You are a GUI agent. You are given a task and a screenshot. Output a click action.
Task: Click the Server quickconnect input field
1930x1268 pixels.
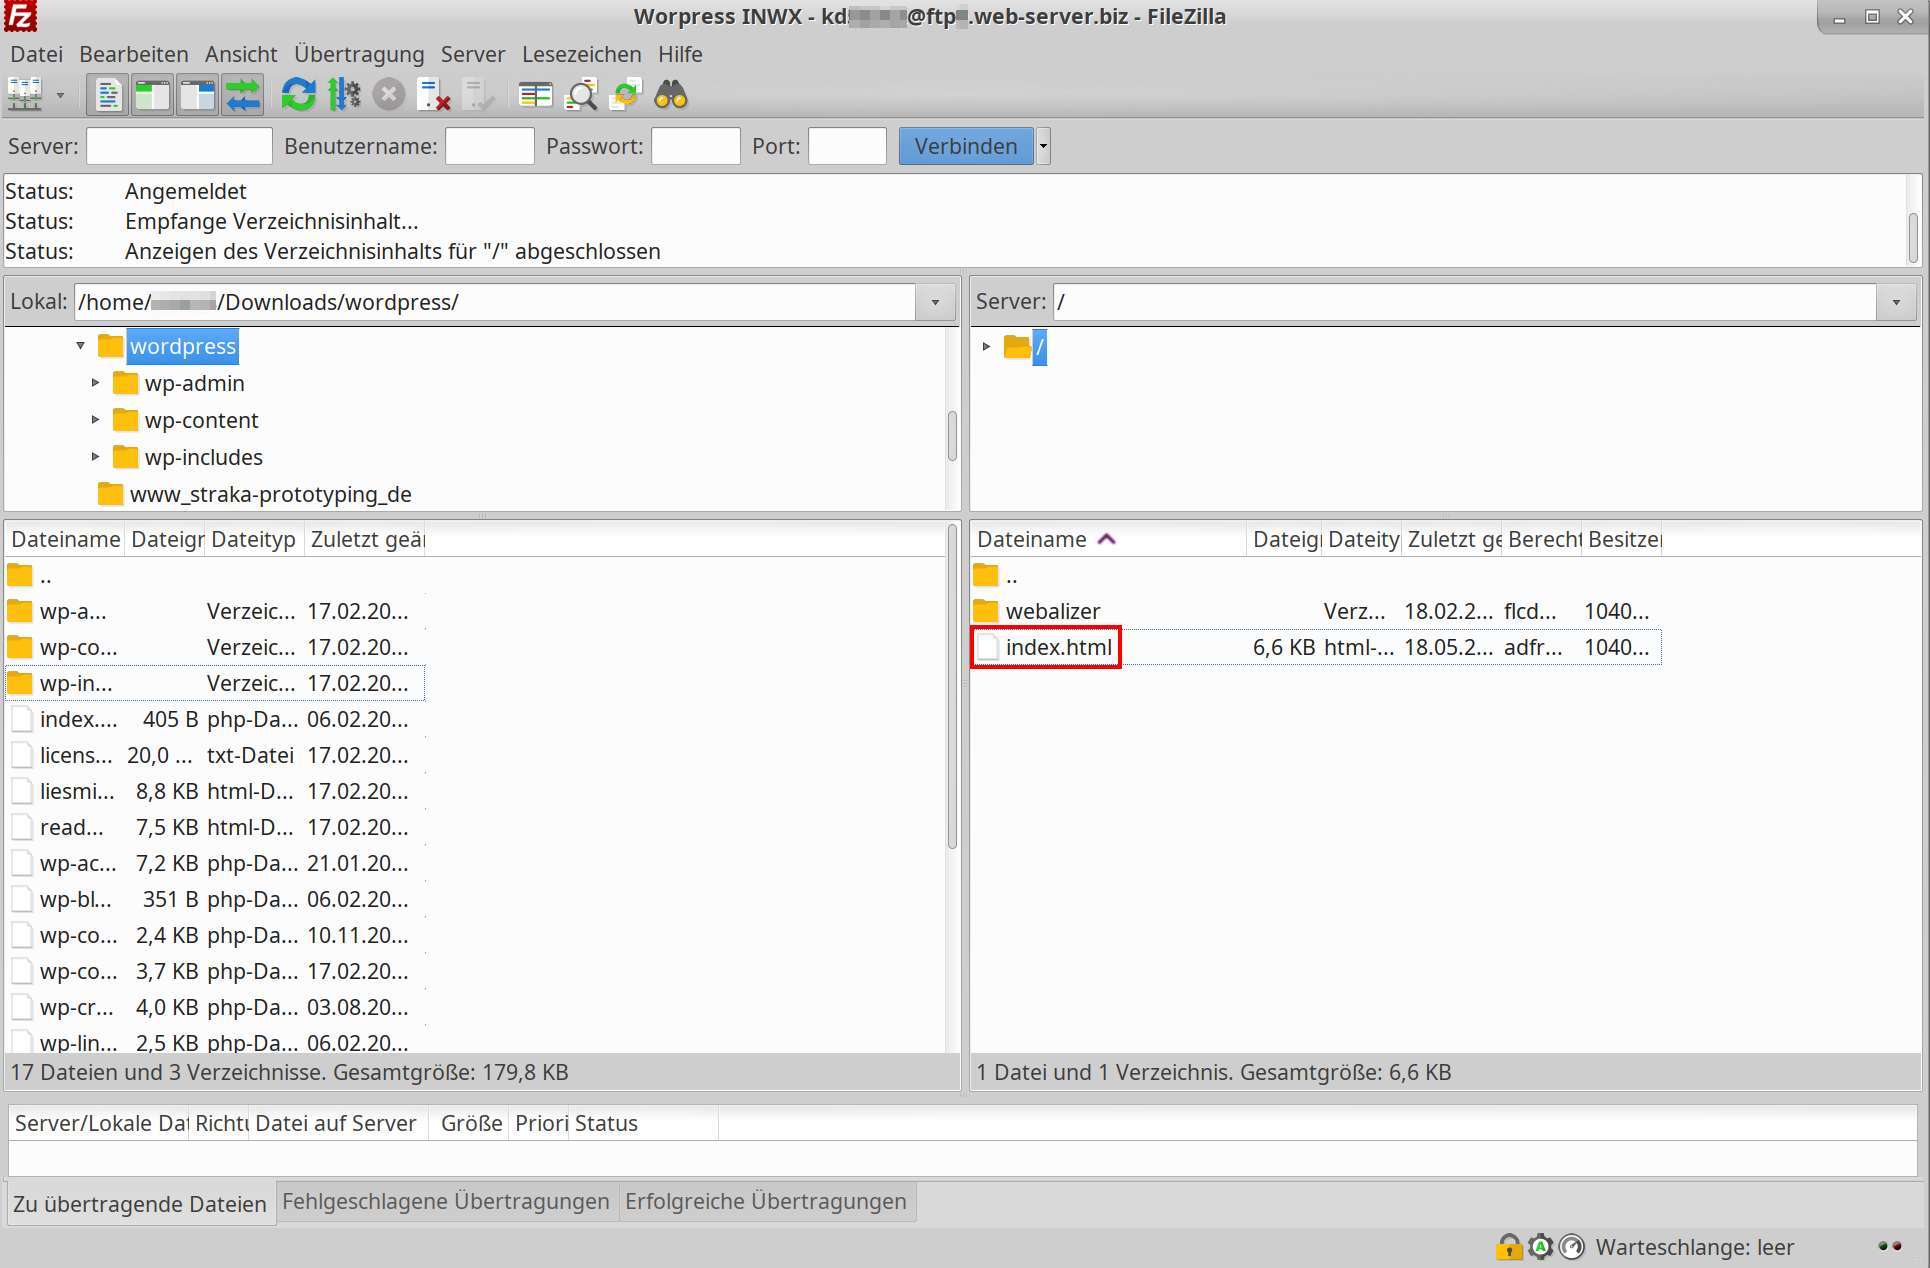[179, 146]
